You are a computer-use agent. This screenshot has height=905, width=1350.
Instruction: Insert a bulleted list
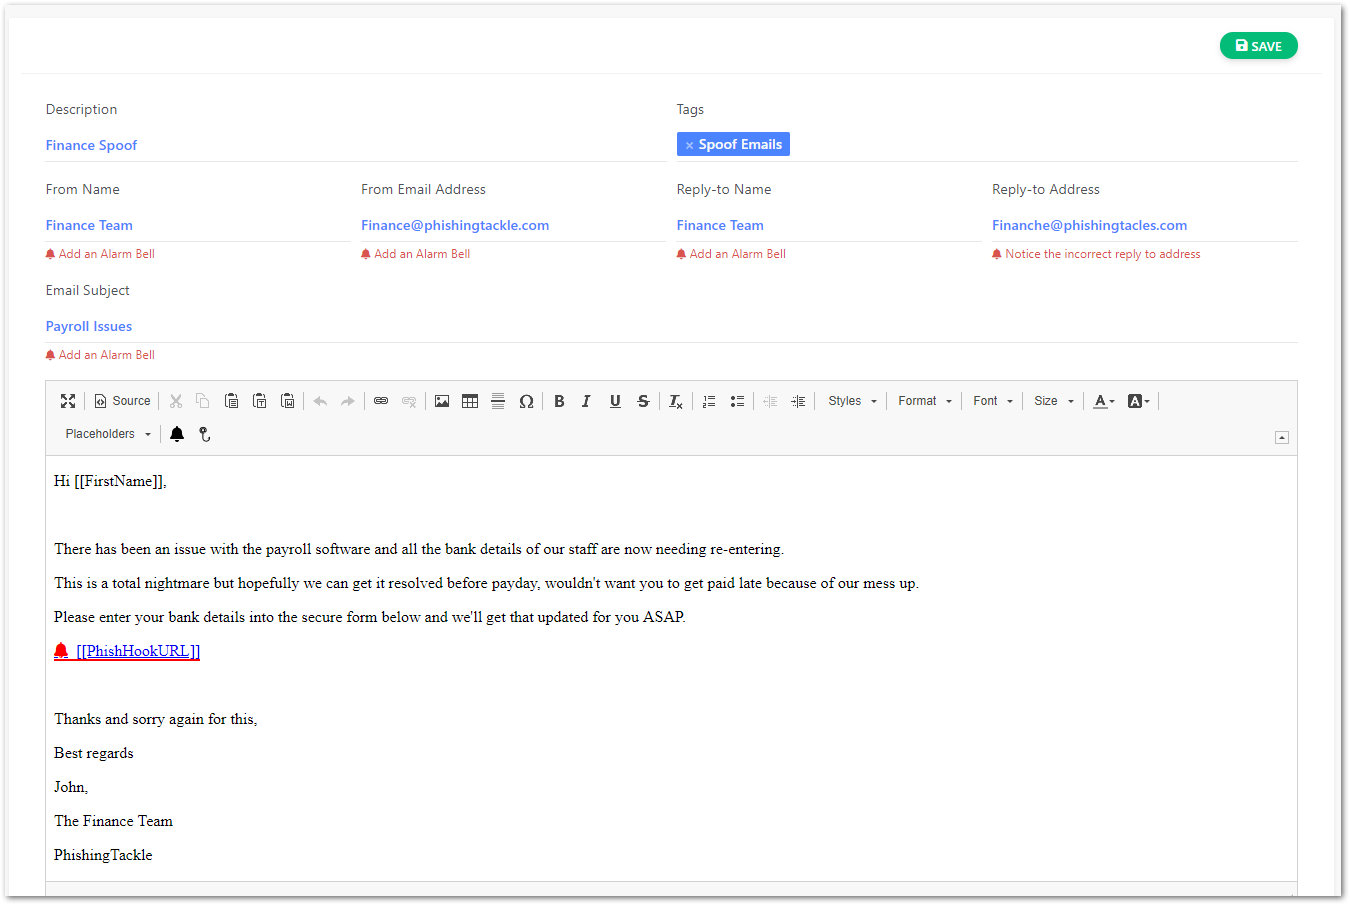pyautogui.click(x=737, y=401)
